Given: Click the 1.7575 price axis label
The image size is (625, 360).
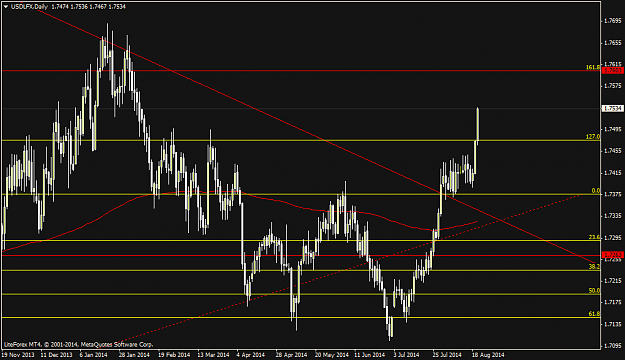Looking at the screenshot, I should (x=613, y=86).
